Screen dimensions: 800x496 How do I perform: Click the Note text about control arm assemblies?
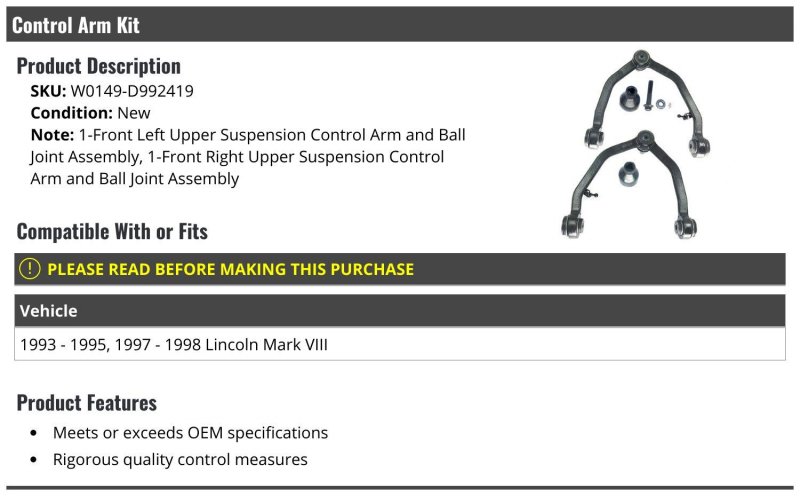(x=247, y=157)
